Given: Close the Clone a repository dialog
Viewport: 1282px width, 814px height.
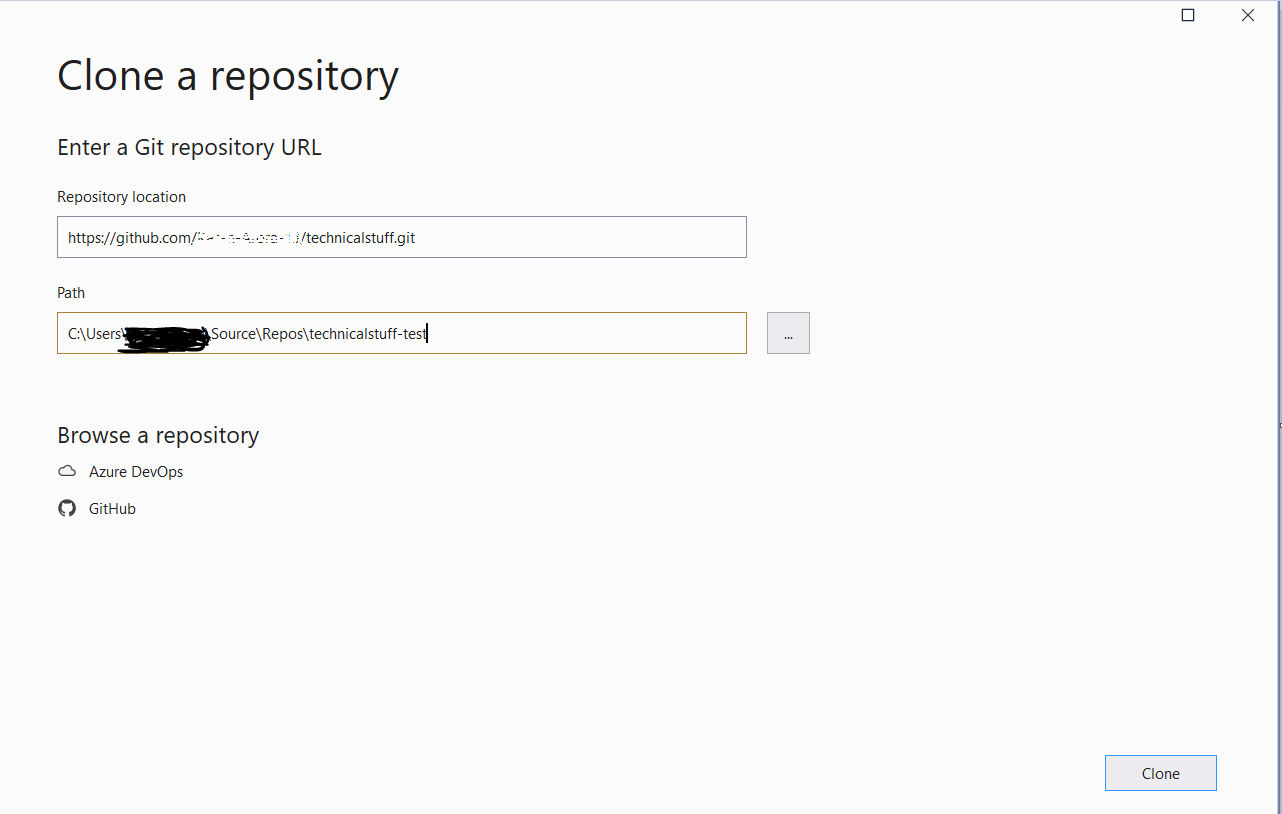Looking at the screenshot, I should (x=1248, y=15).
